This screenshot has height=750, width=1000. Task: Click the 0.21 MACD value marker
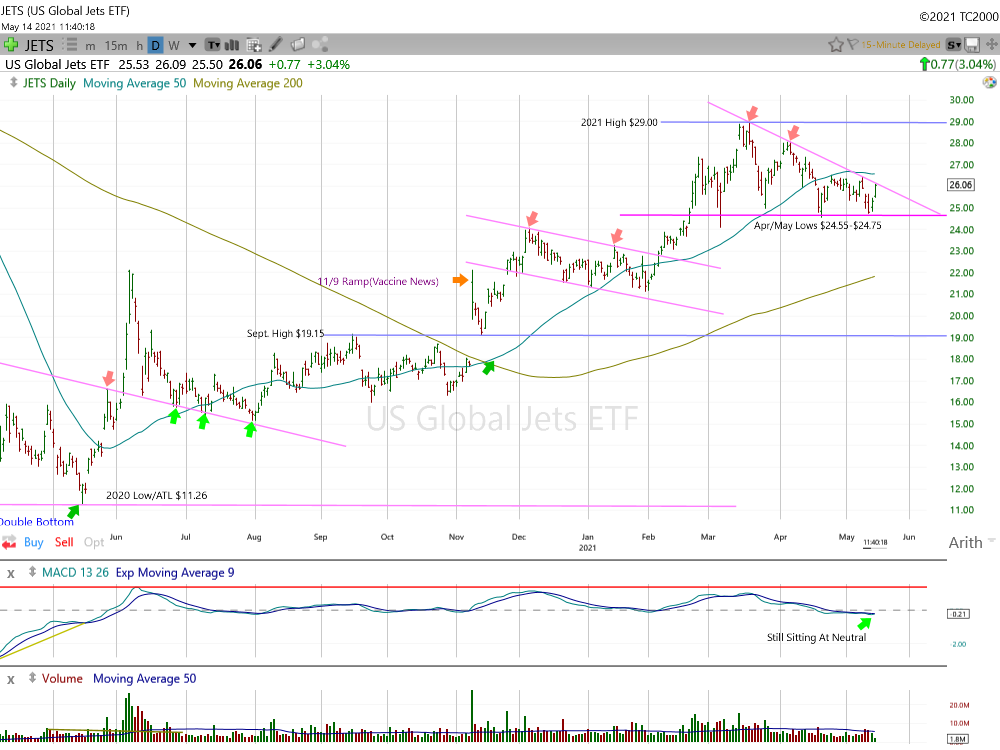959,614
